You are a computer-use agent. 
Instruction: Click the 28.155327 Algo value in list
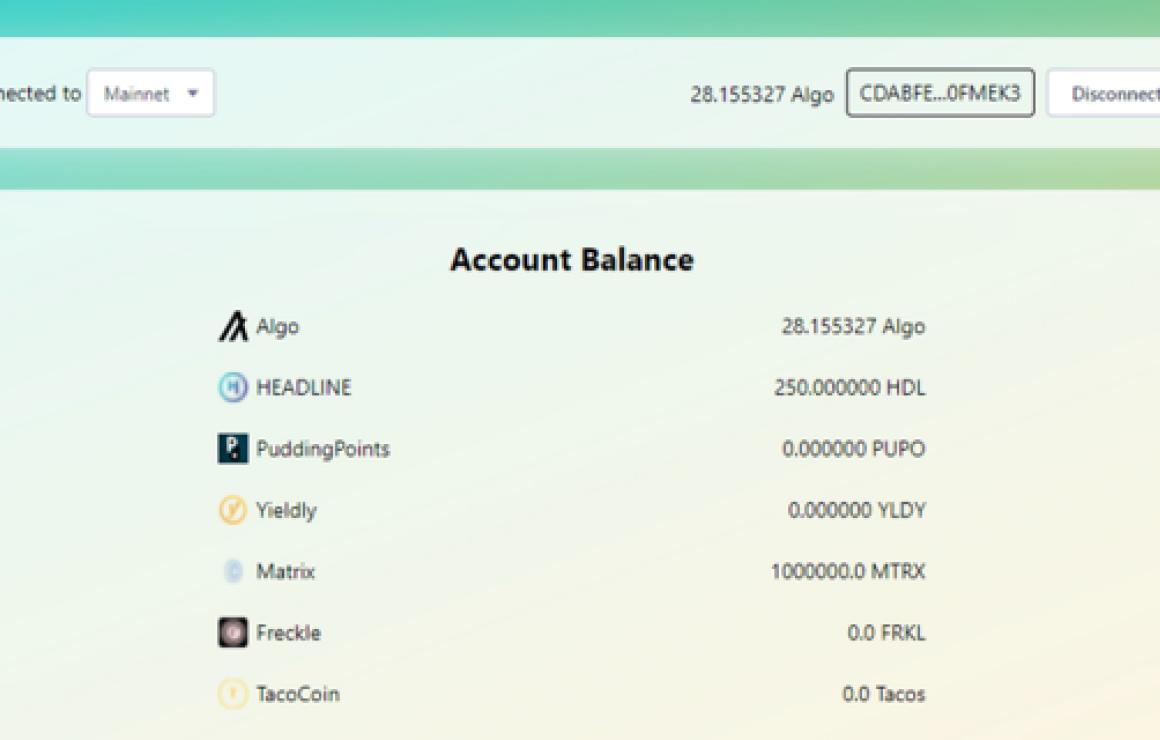tap(854, 326)
